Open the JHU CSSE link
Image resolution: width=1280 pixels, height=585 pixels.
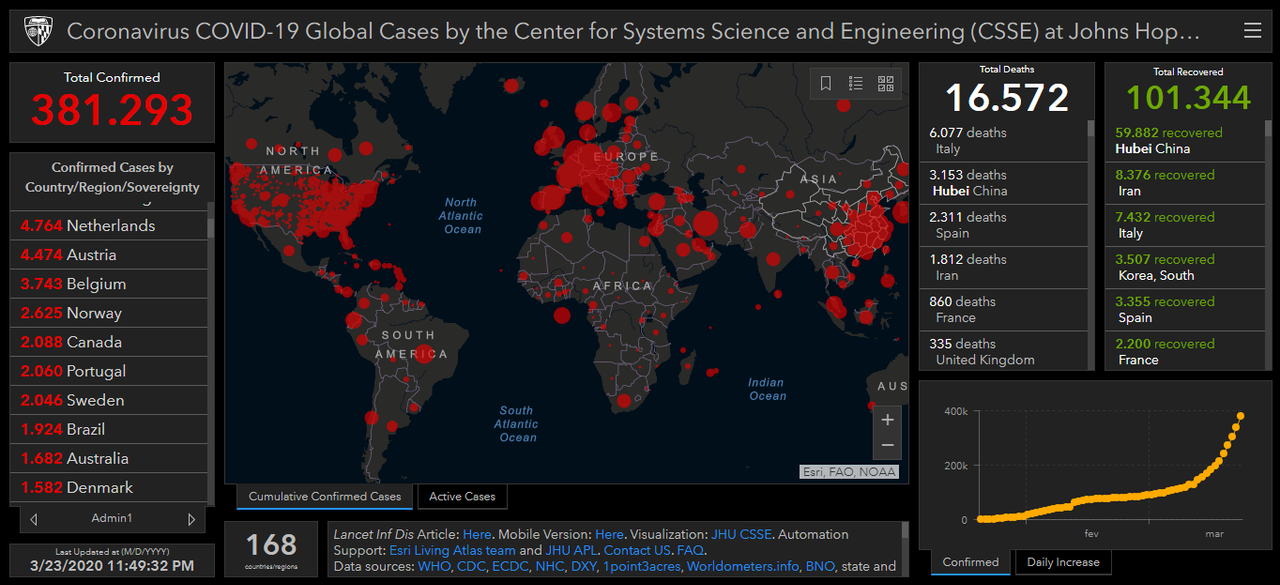coord(741,535)
